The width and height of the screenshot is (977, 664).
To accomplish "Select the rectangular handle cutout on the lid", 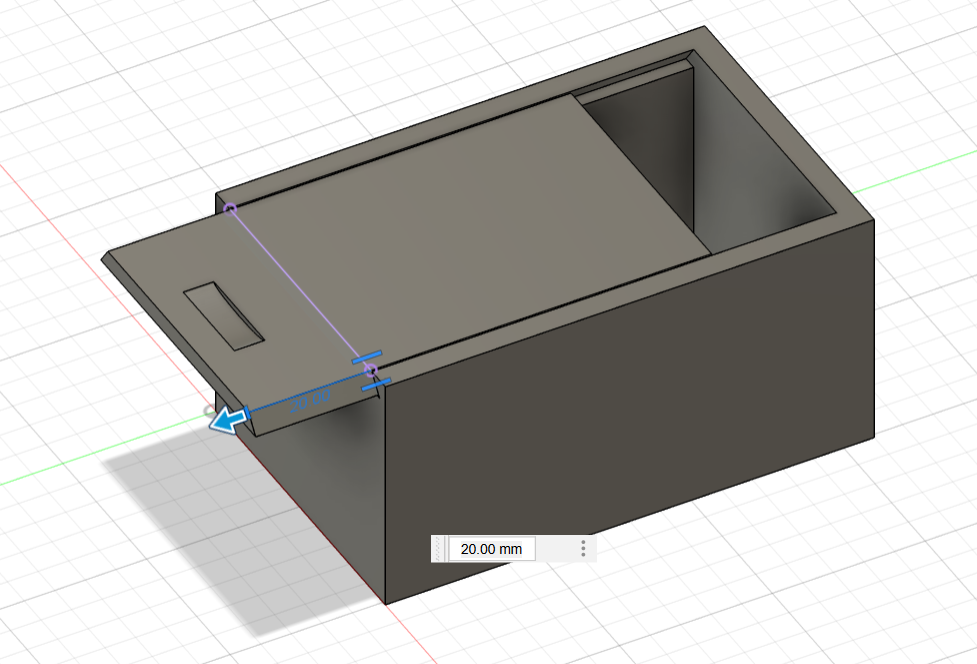I will [x=224, y=316].
